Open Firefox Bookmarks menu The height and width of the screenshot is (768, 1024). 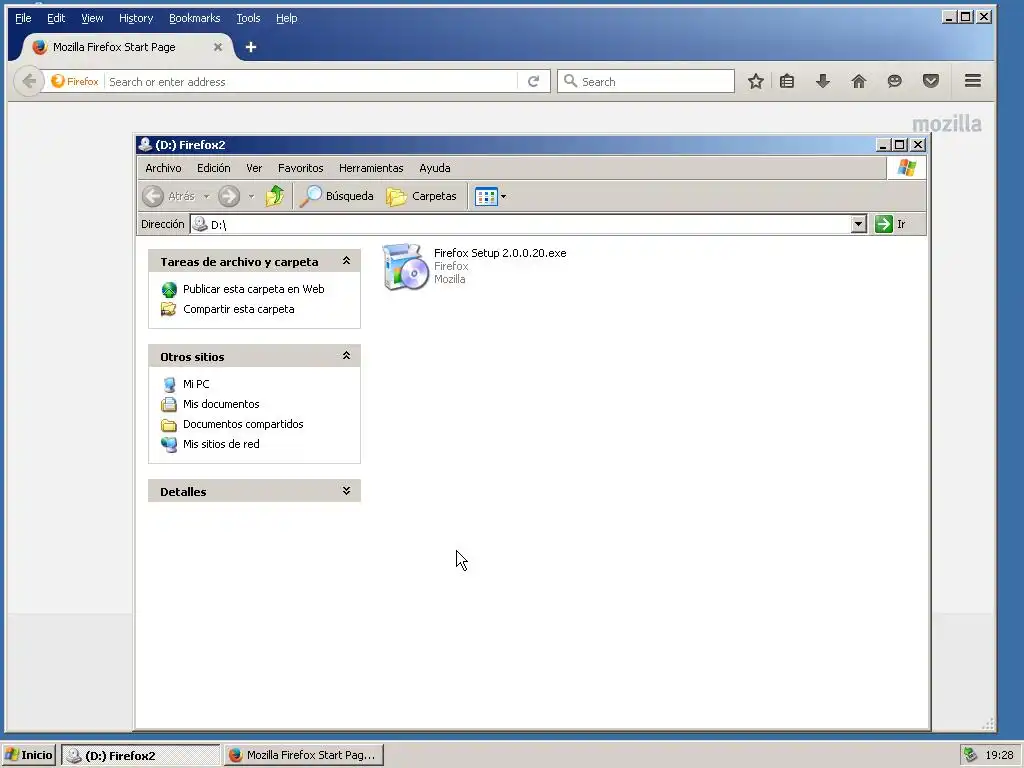pyautogui.click(x=195, y=18)
